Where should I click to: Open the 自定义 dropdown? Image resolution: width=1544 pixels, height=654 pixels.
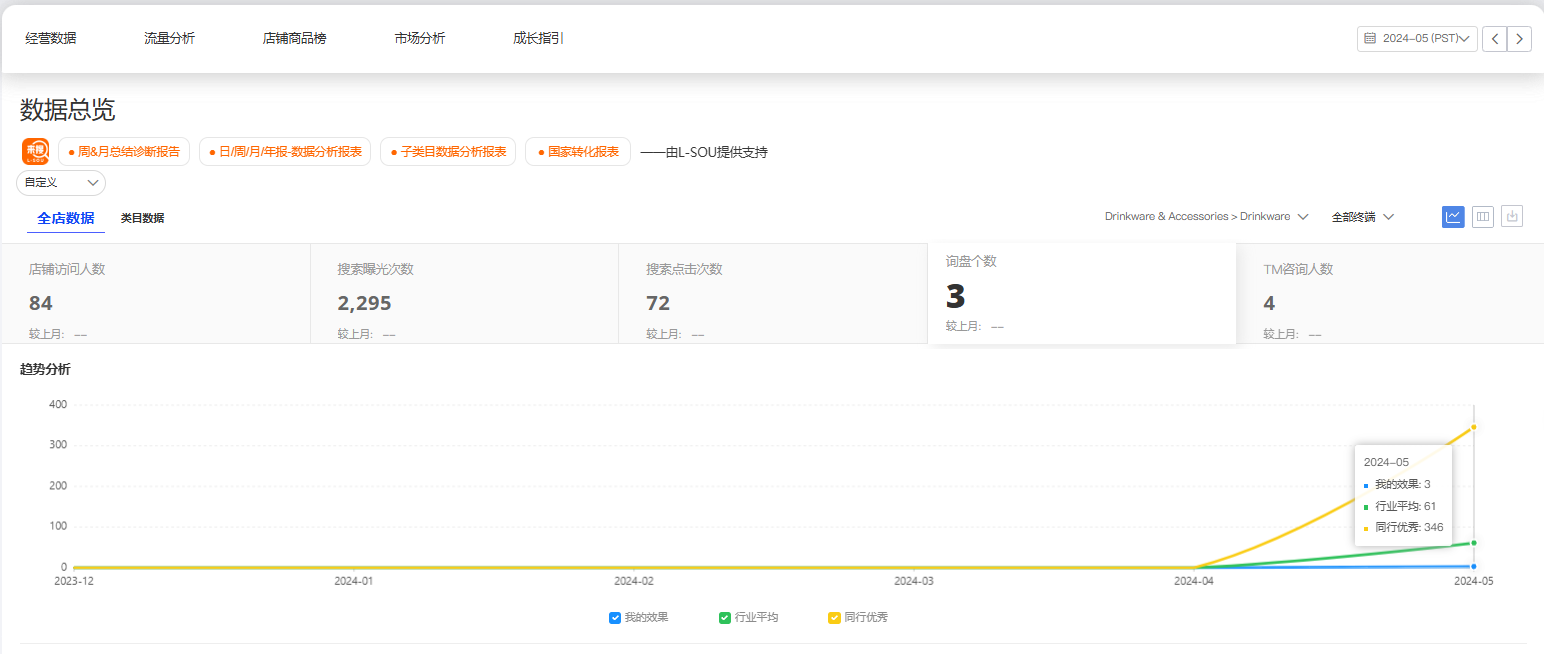click(x=61, y=183)
